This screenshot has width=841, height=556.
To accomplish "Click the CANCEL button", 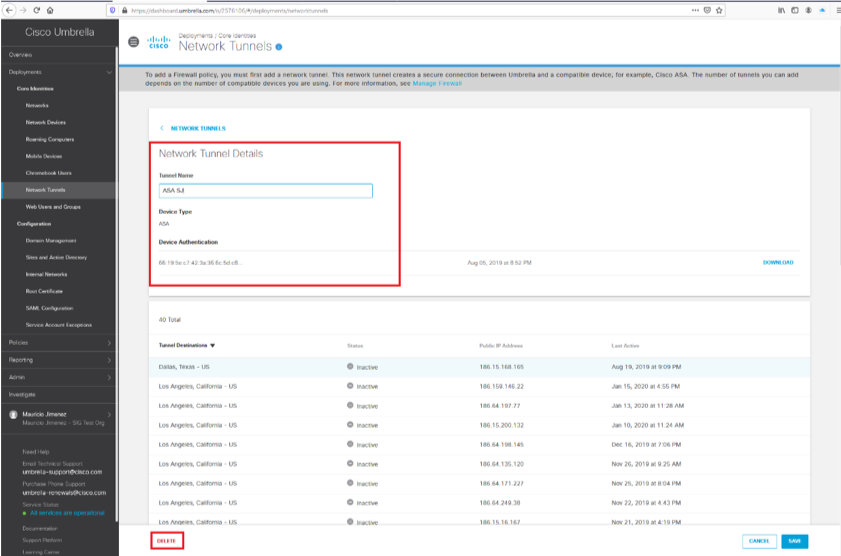I will click(x=759, y=541).
